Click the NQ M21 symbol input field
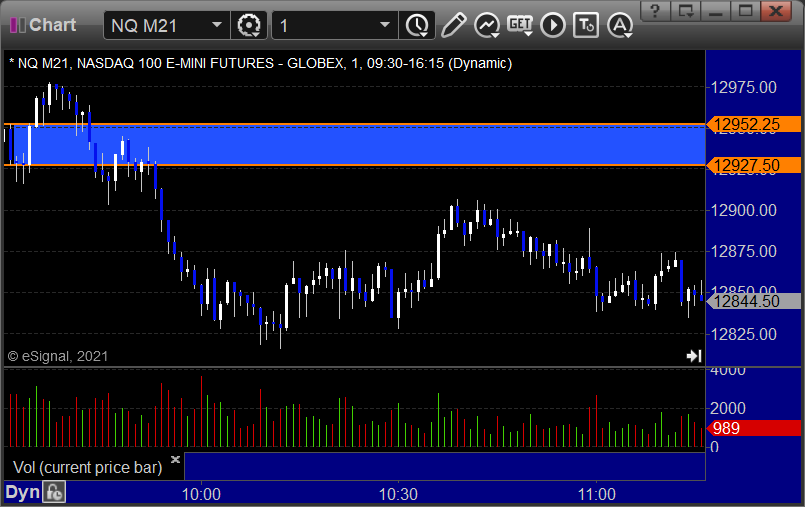Screen dimensions: 805x507 click(167, 25)
